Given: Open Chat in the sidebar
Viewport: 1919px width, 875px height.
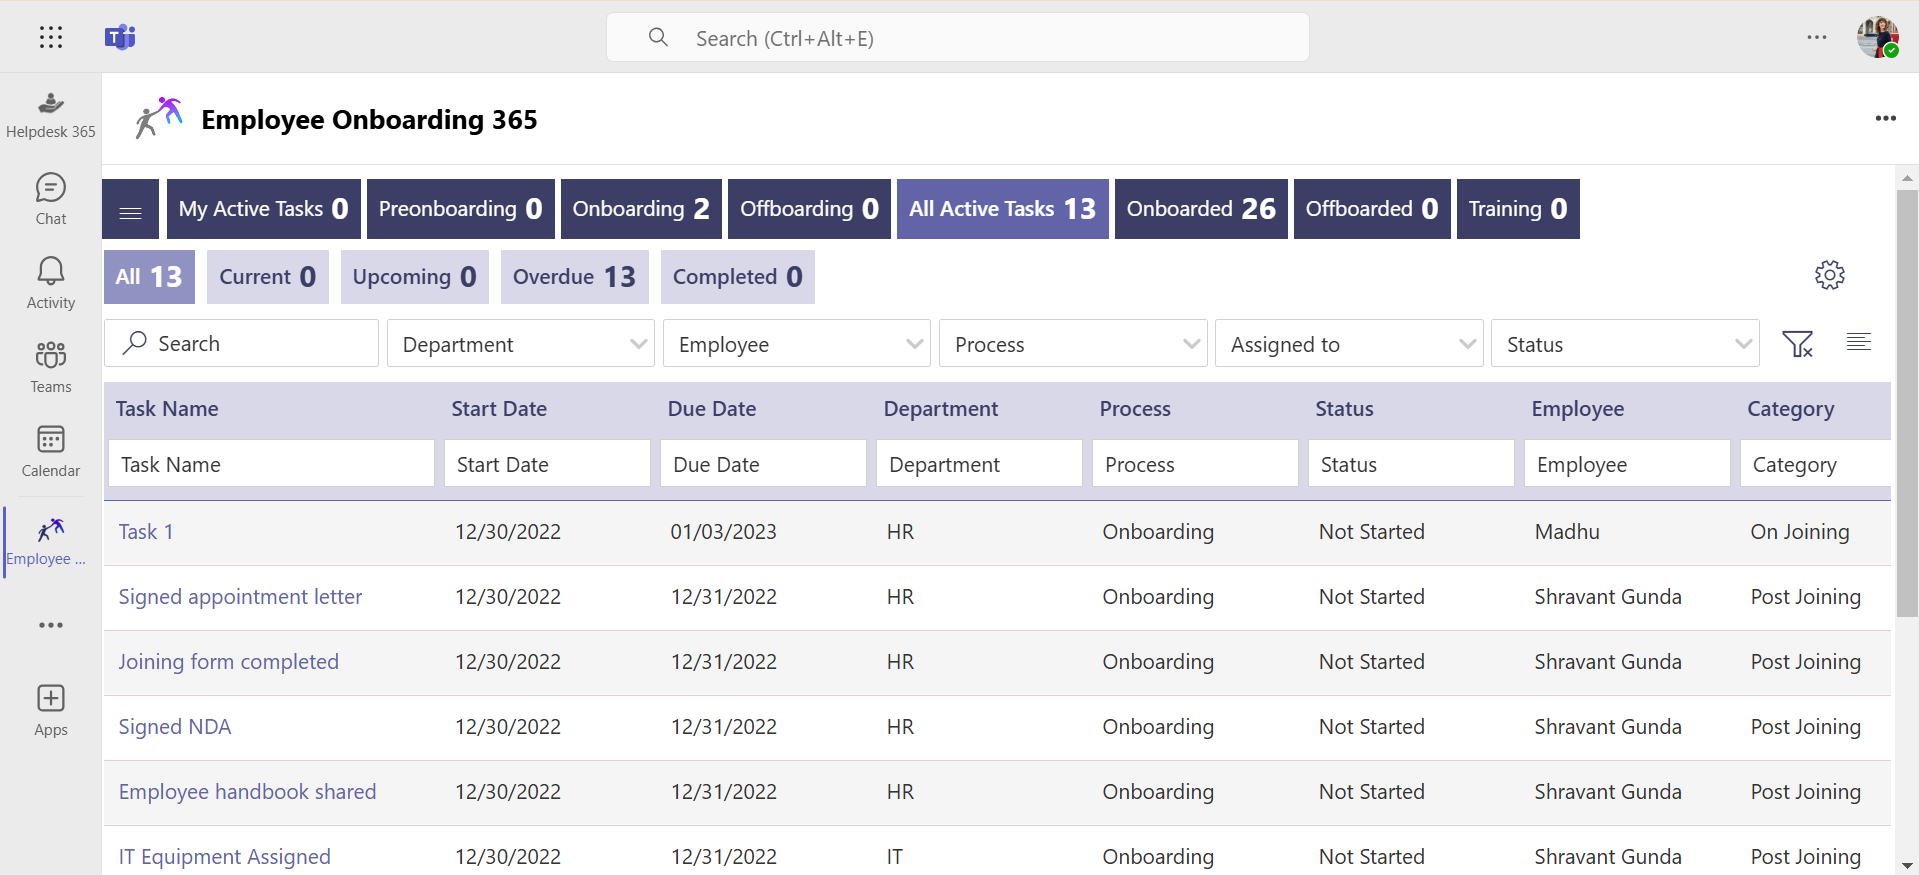Looking at the screenshot, I should pos(51,199).
